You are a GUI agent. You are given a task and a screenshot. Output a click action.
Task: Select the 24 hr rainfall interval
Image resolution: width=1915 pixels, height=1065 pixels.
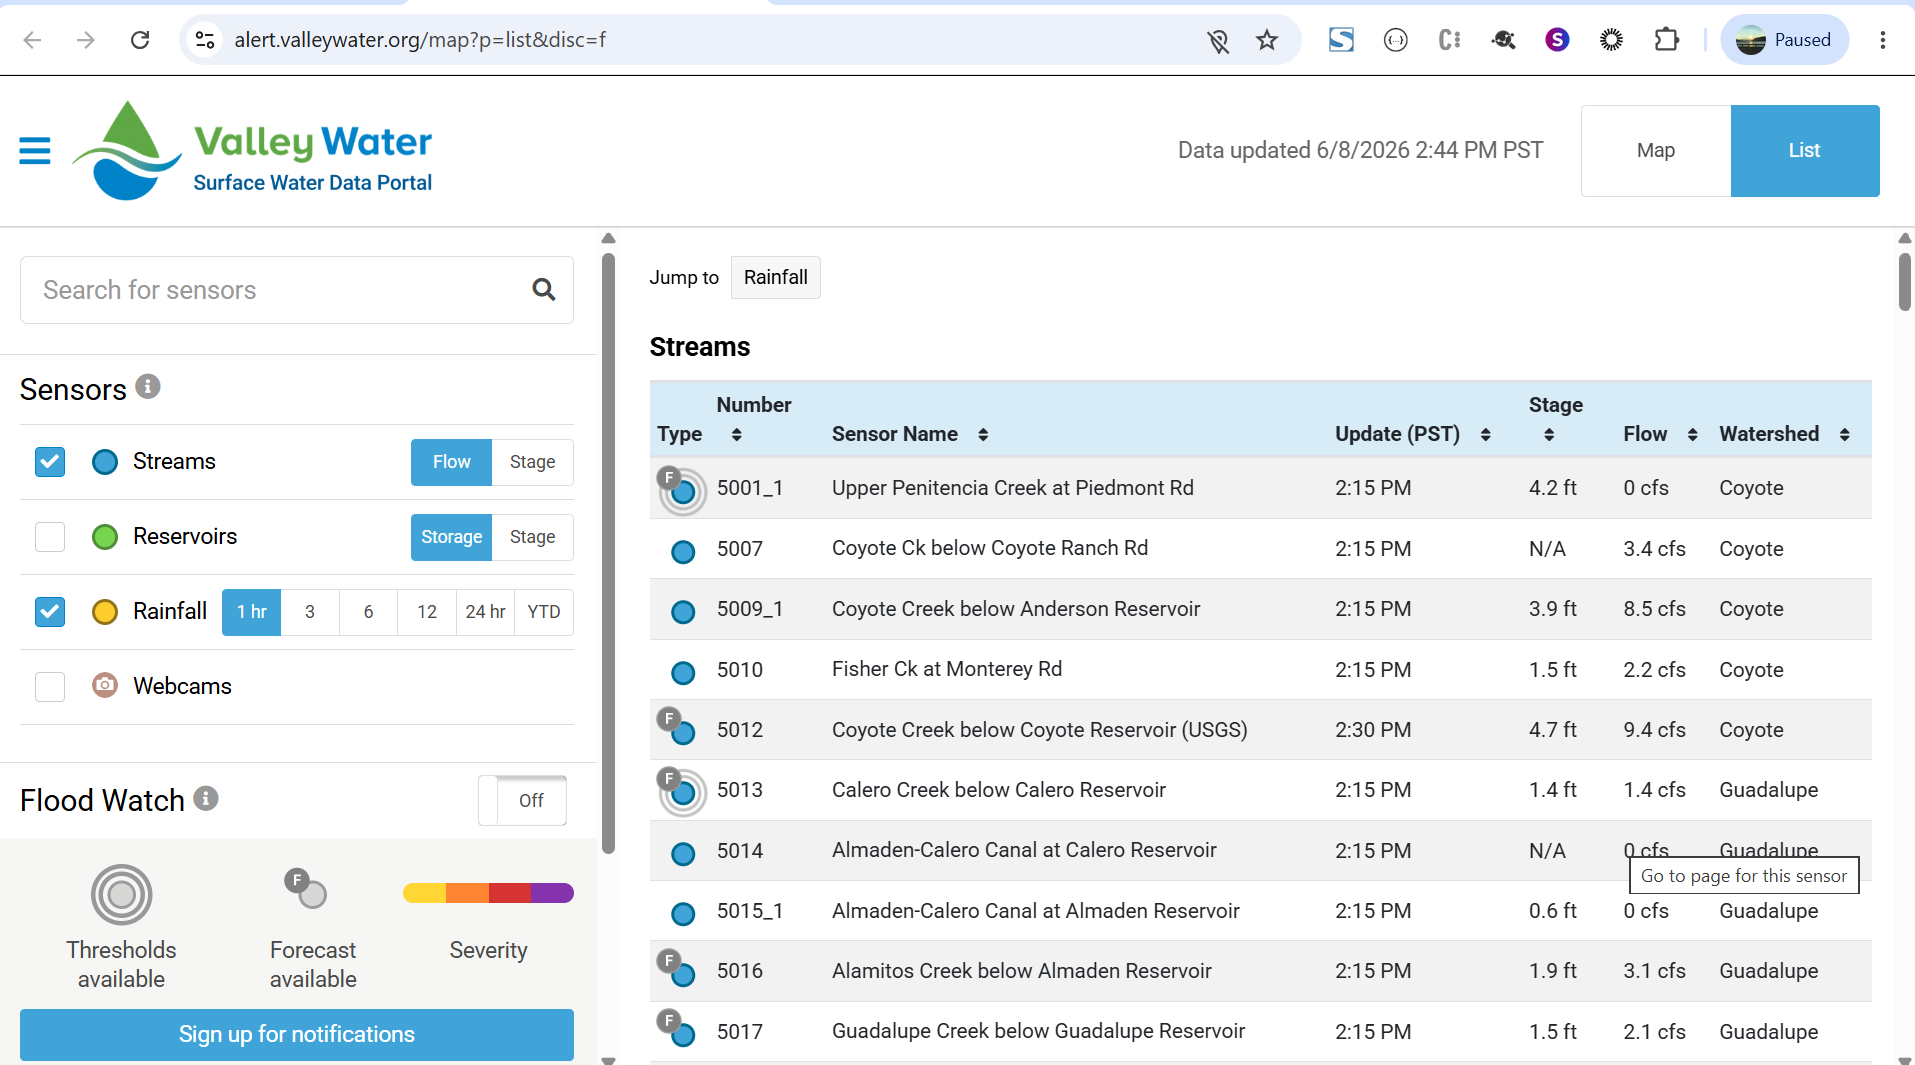tap(485, 612)
